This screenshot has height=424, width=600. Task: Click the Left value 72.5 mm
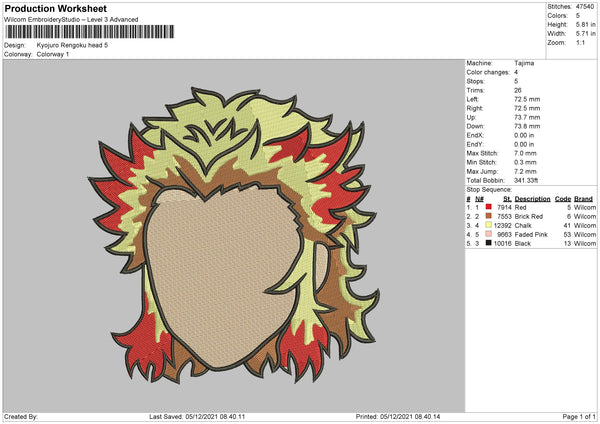click(527, 99)
